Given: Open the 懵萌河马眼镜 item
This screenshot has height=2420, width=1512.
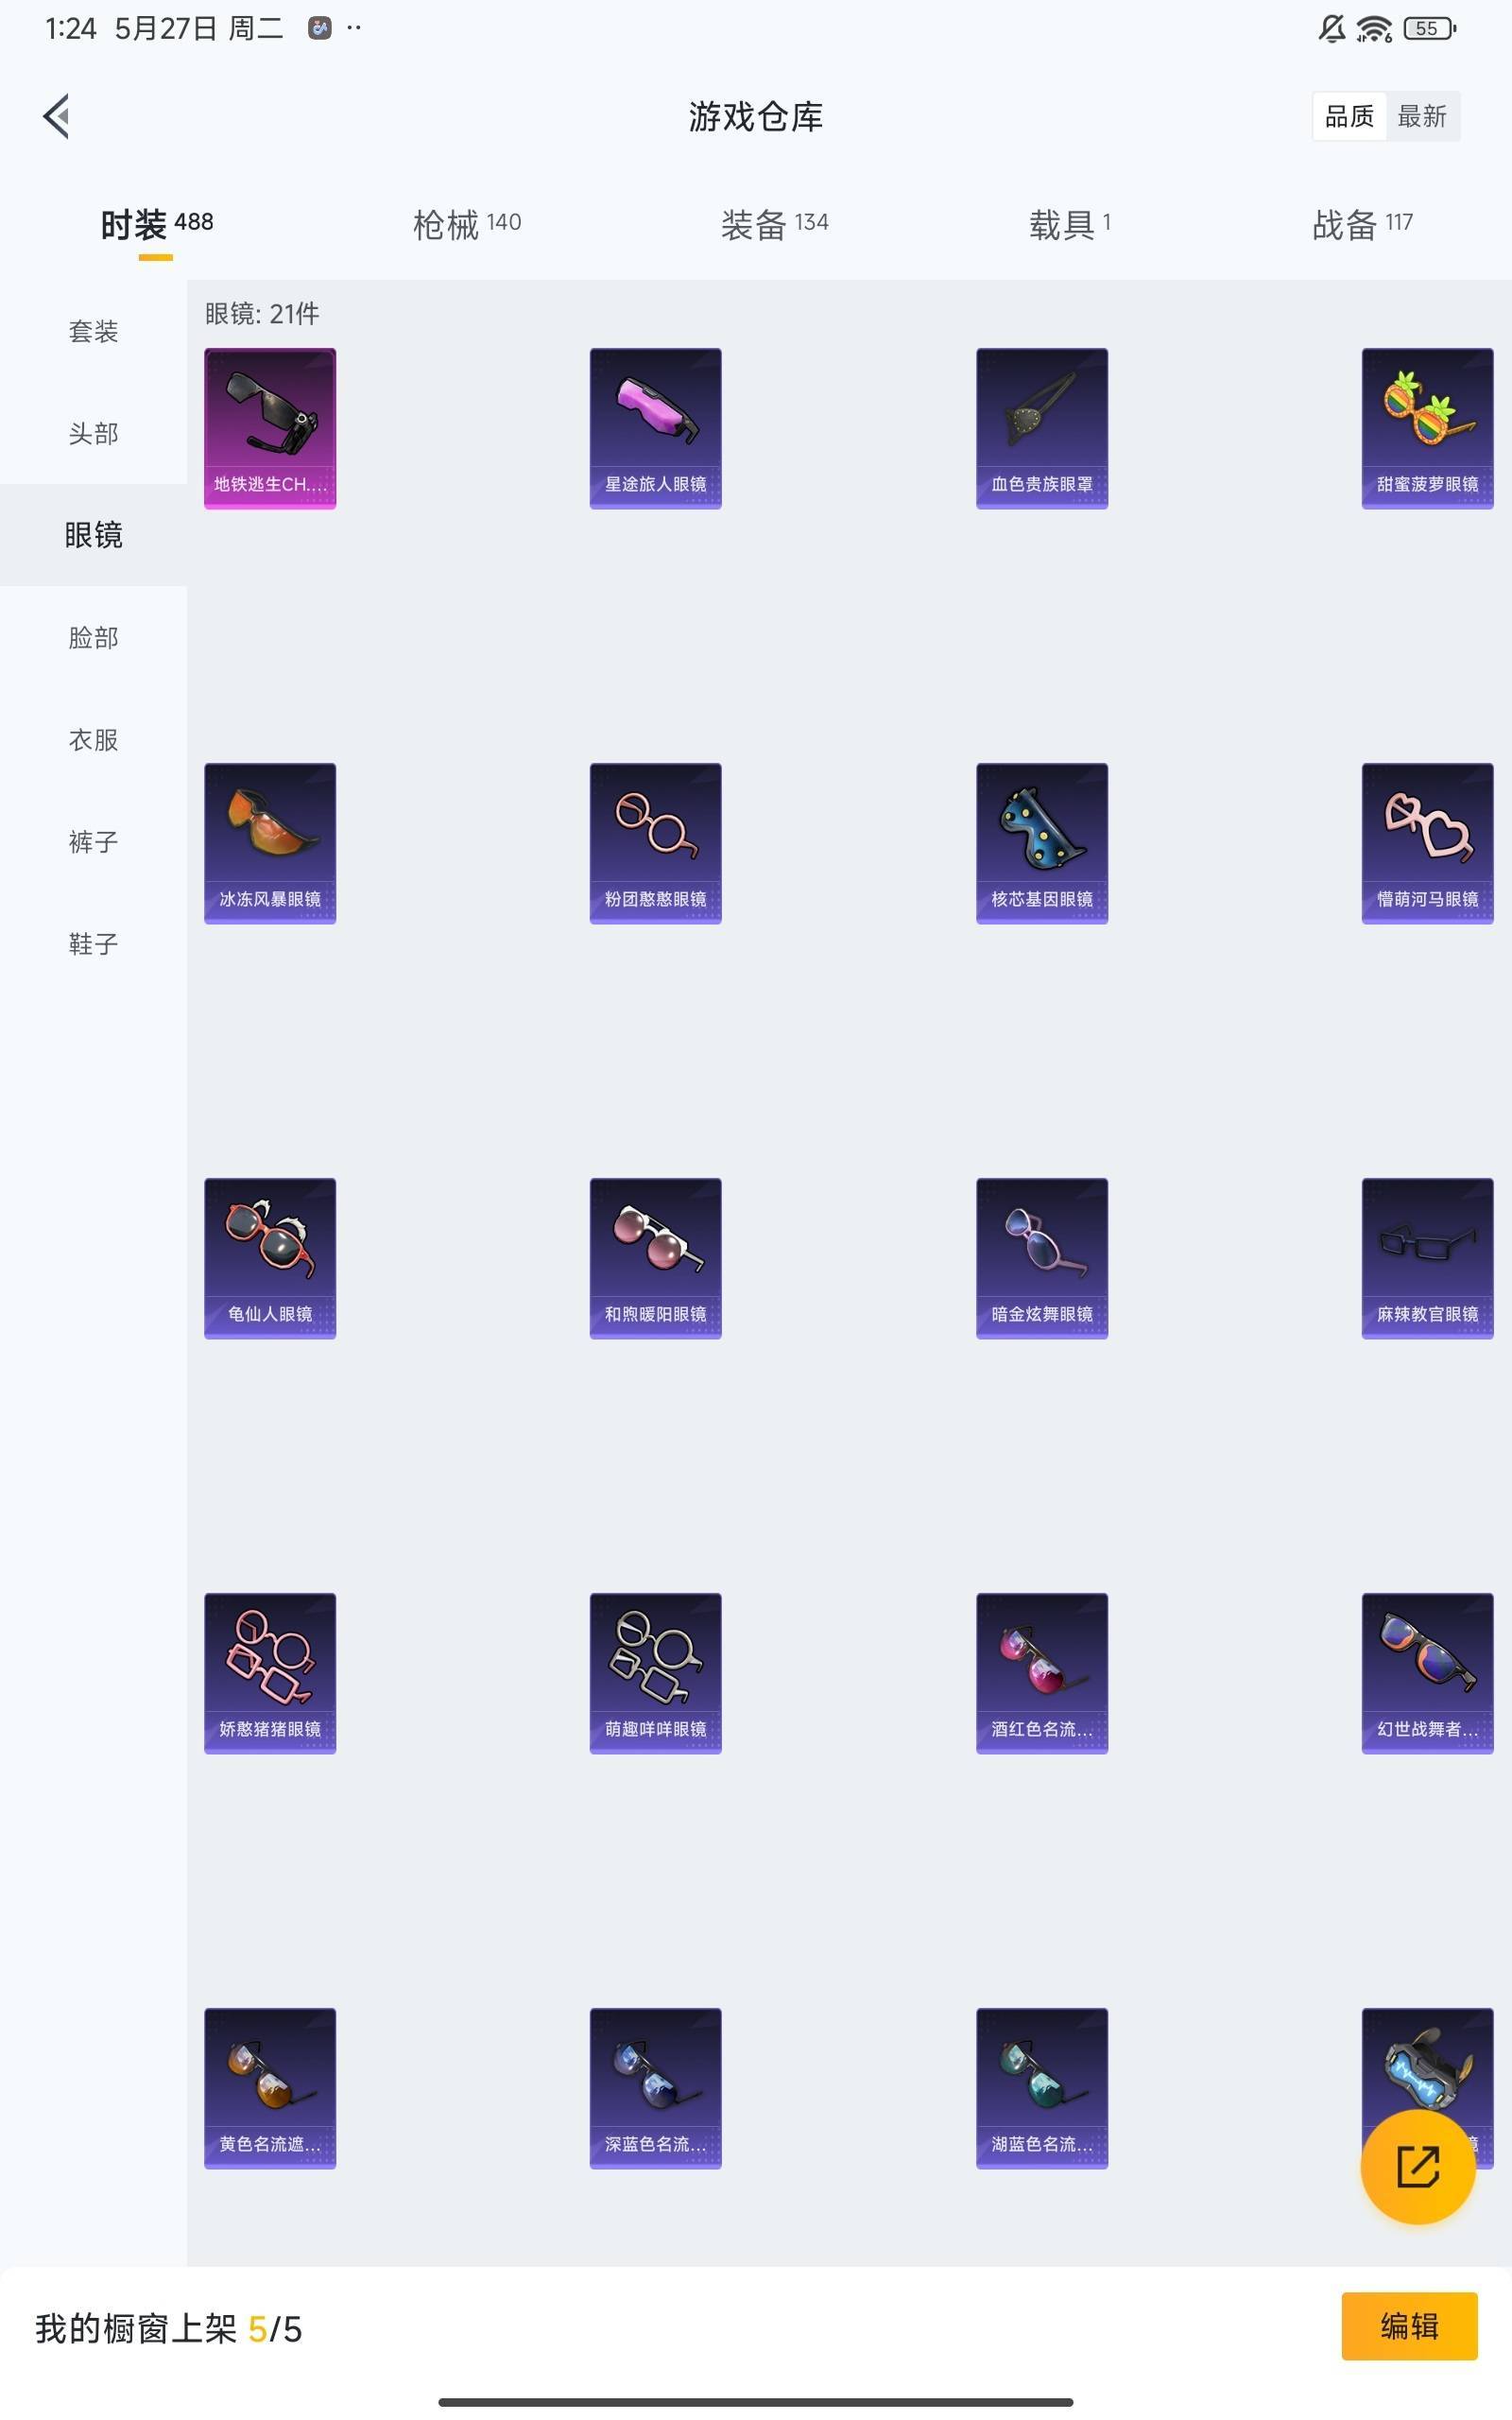Looking at the screenshot, I should (x=1427, y=843).
